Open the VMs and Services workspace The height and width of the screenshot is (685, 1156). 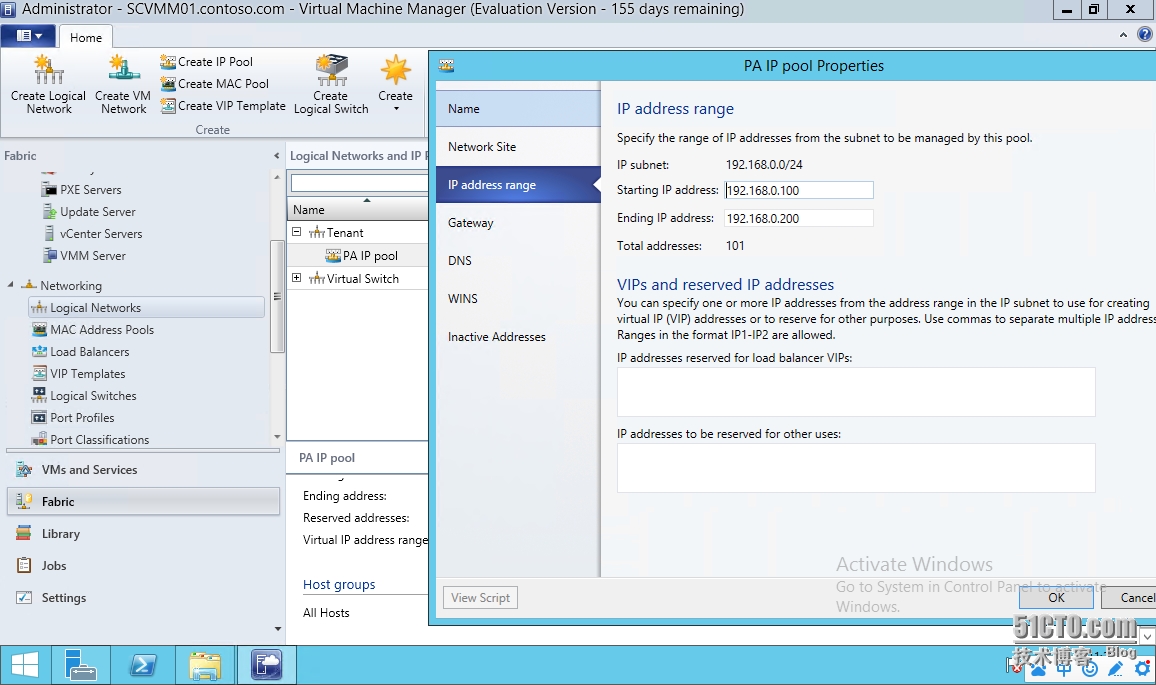click(143, 470)
